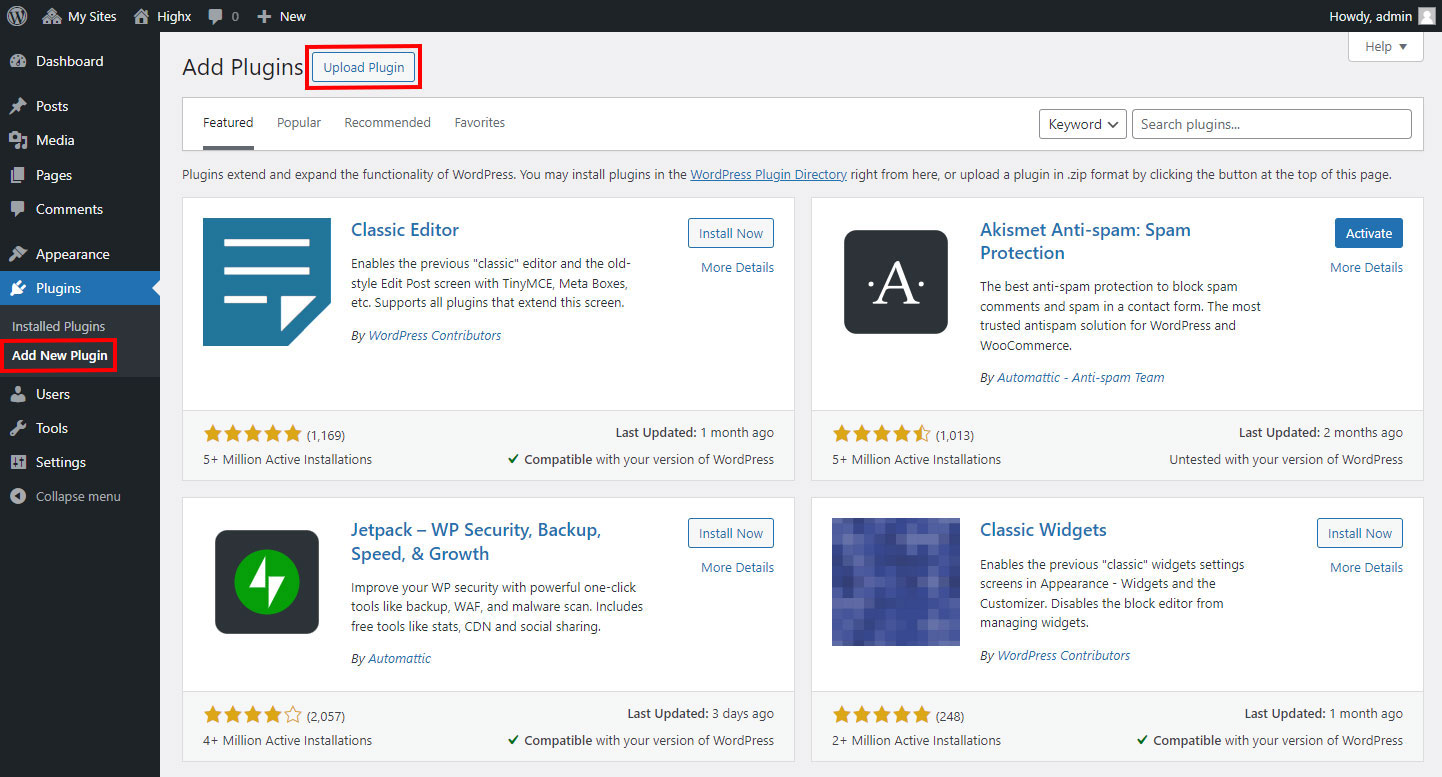Click the Search plugins input field
Screen dimensions: 1442x777
pos(1271,124)
